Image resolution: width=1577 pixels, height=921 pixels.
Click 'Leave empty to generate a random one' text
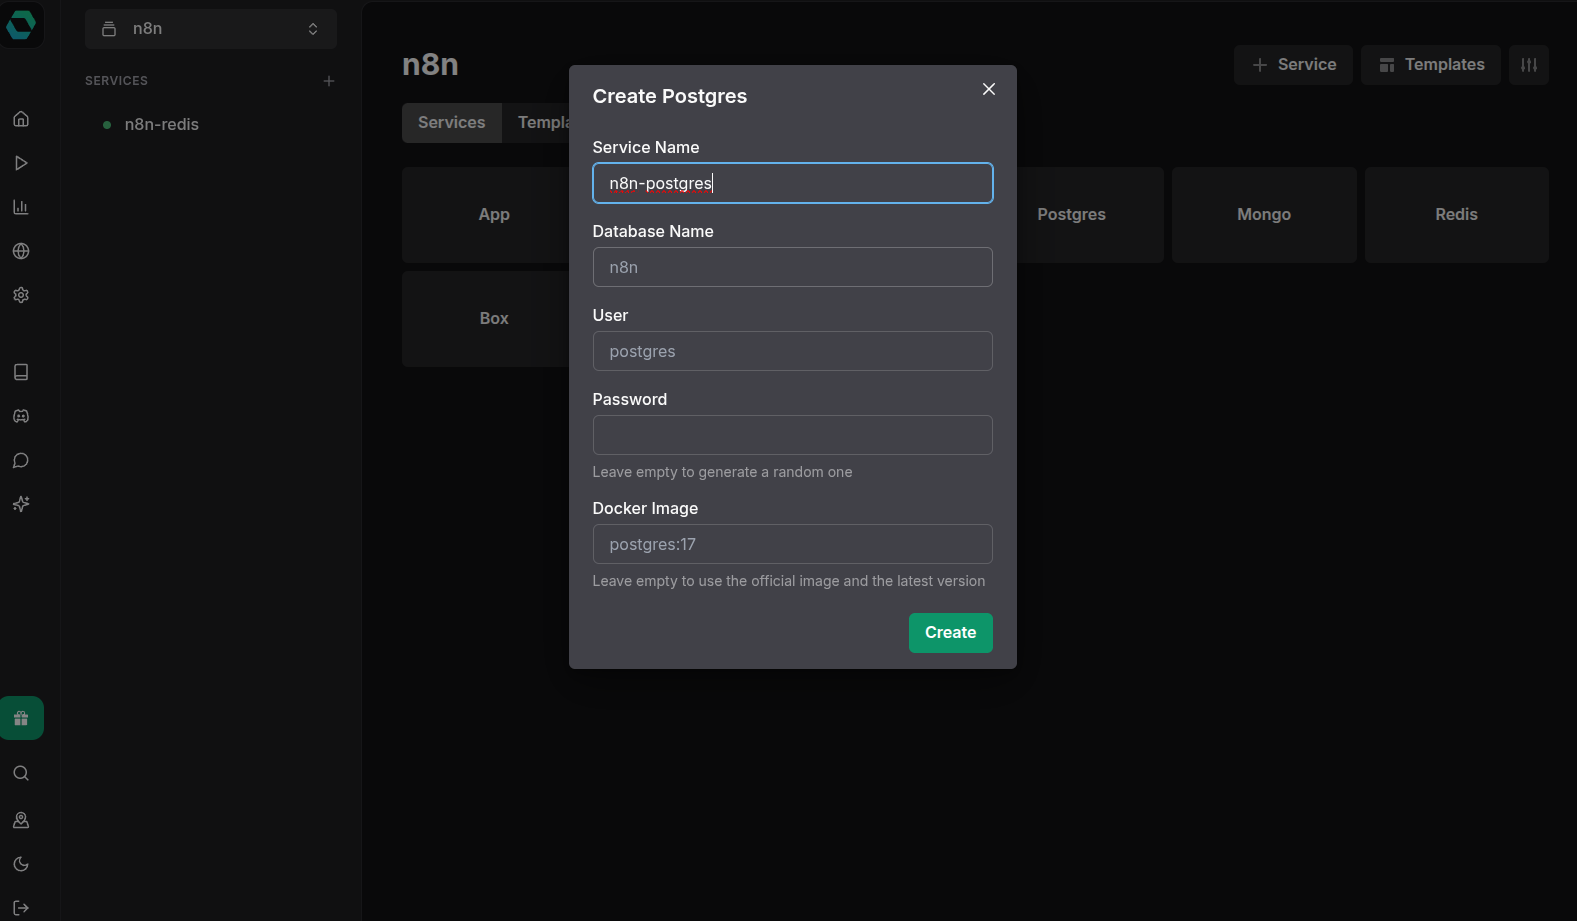click(722, 472)
